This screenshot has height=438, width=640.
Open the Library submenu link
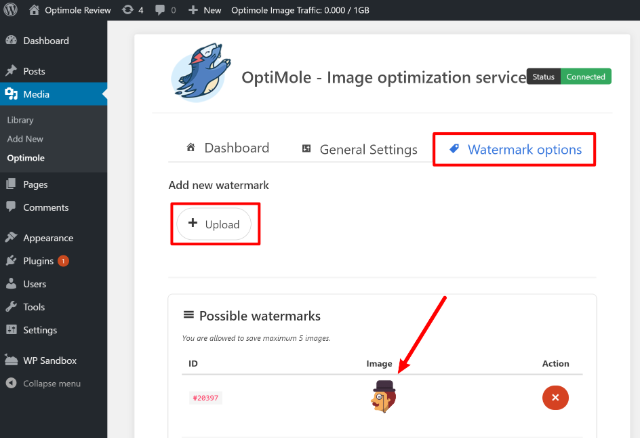point(20,120)
